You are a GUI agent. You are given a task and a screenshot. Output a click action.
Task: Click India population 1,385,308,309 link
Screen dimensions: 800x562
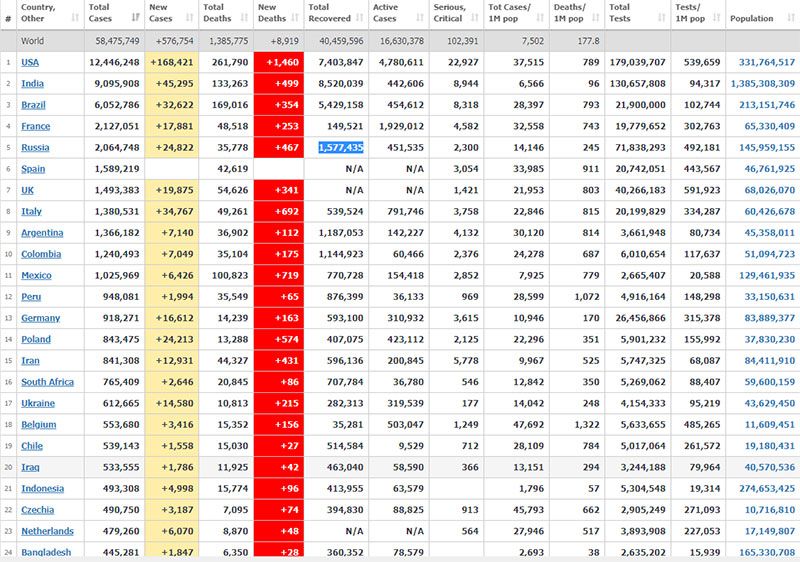(763, 84)
